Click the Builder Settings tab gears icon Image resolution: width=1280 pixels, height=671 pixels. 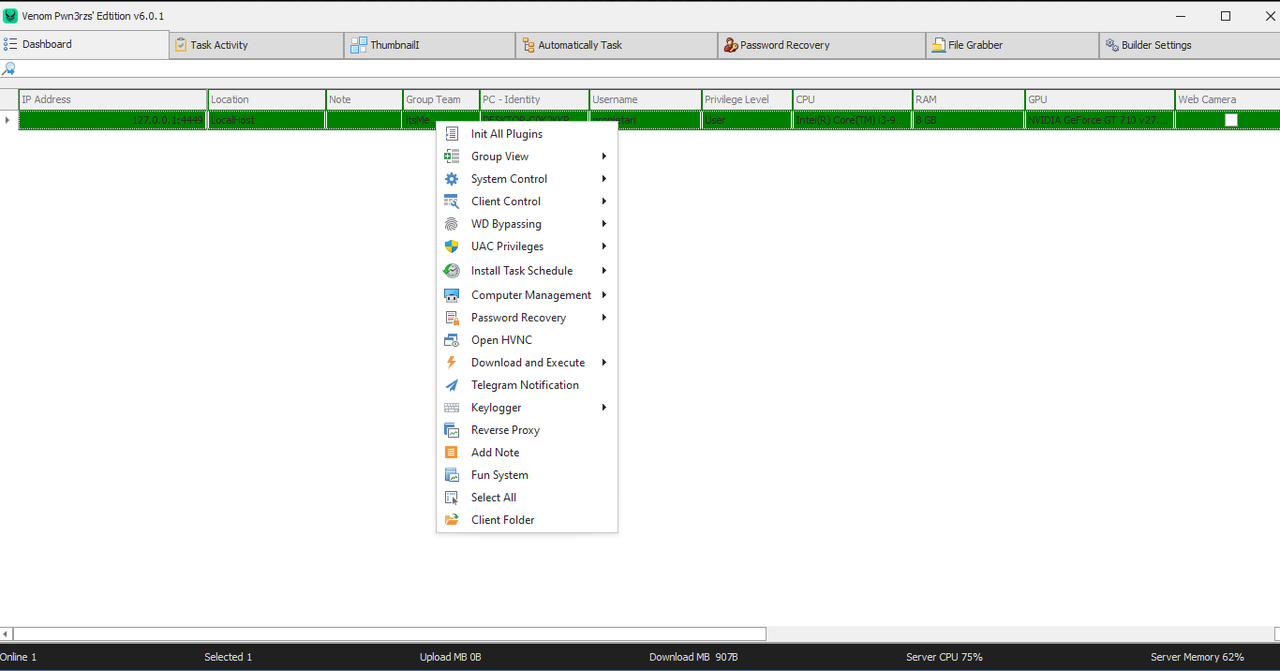[1111, 45]
